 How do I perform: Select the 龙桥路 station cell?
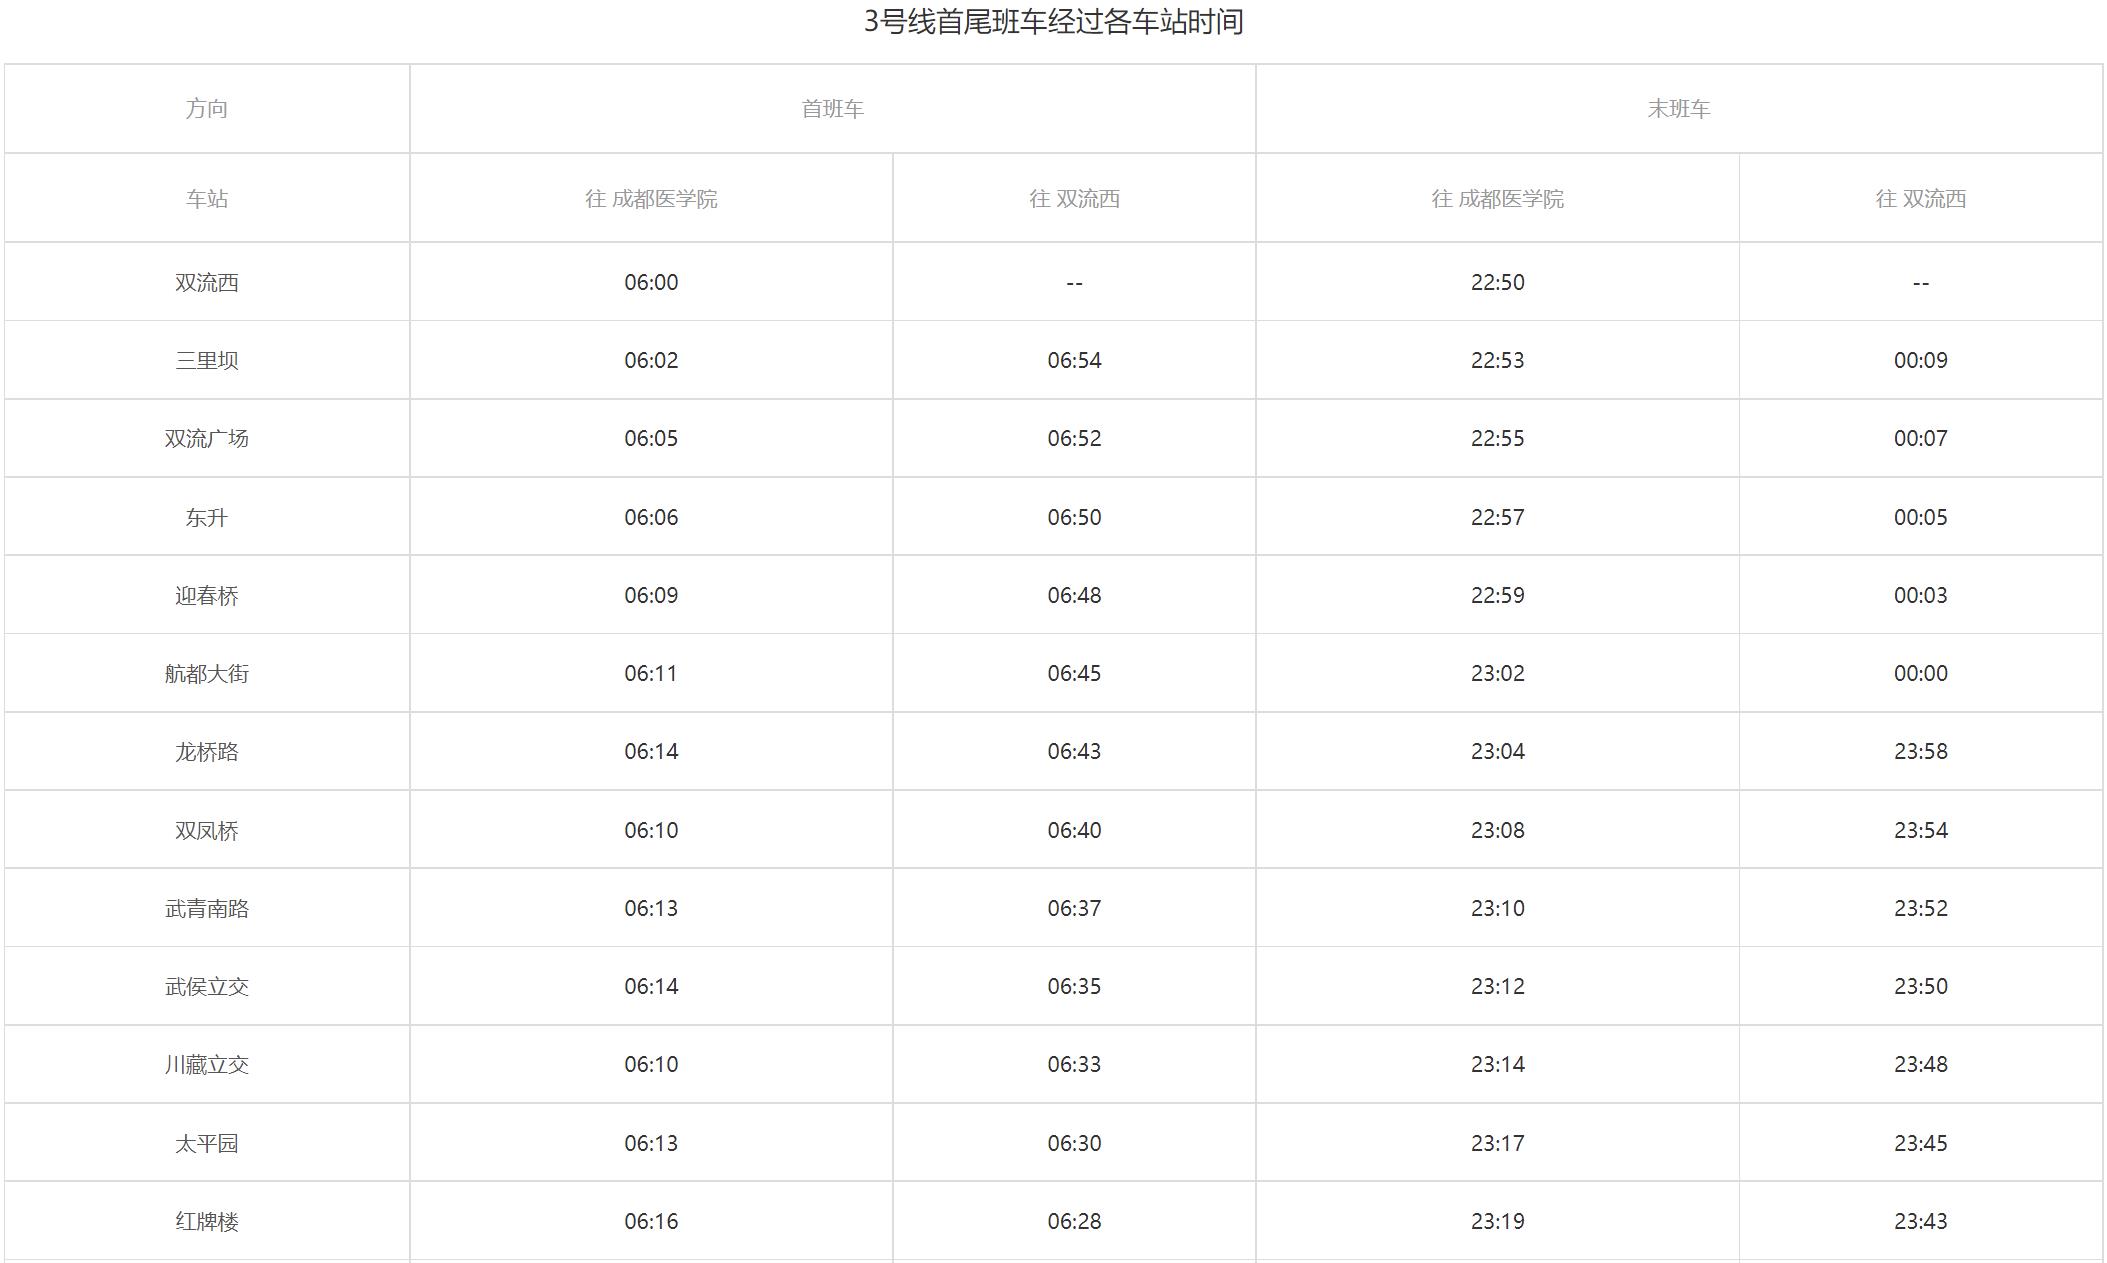(207, 751)
